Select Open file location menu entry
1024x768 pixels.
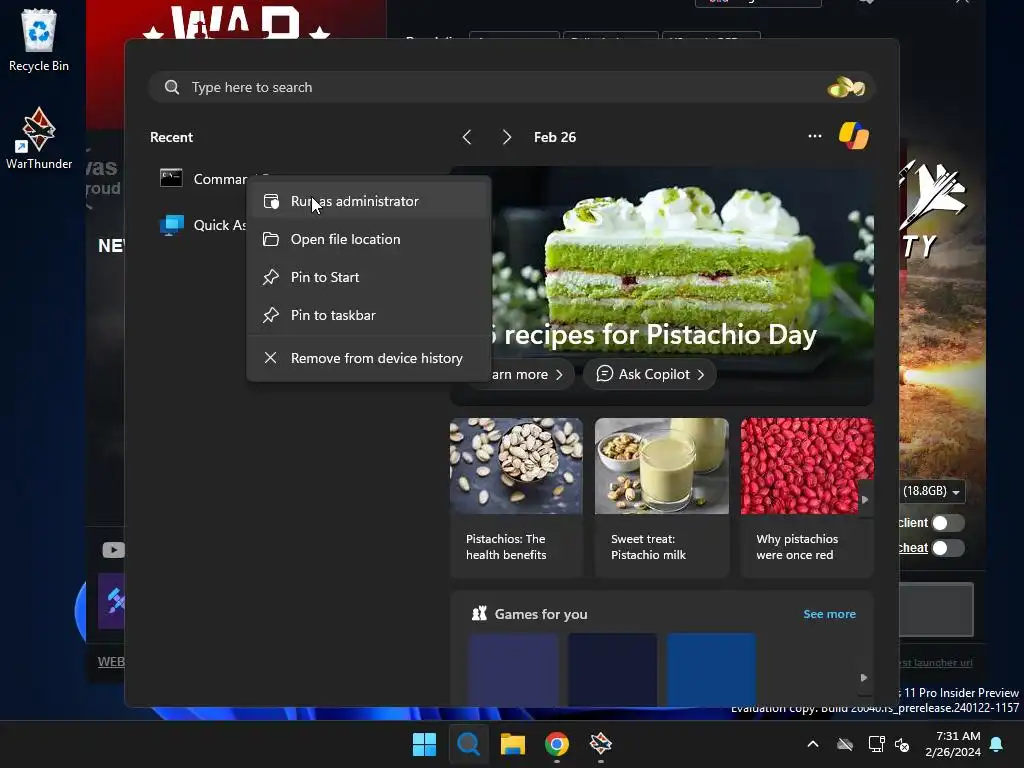(x=368, y=239)
